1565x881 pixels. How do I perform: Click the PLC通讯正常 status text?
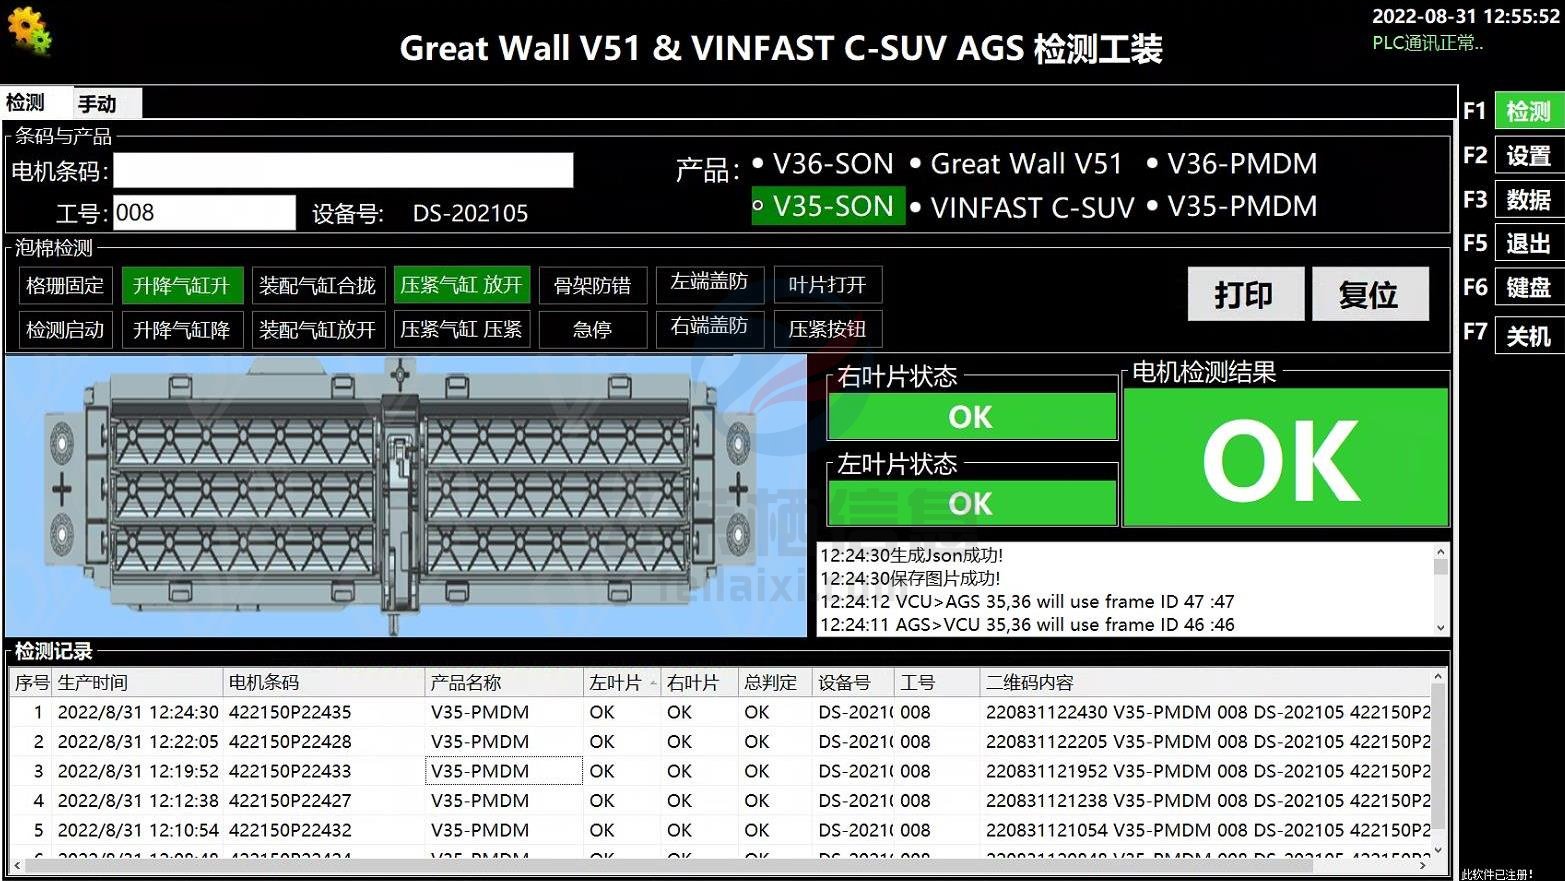pos(1427,43)
